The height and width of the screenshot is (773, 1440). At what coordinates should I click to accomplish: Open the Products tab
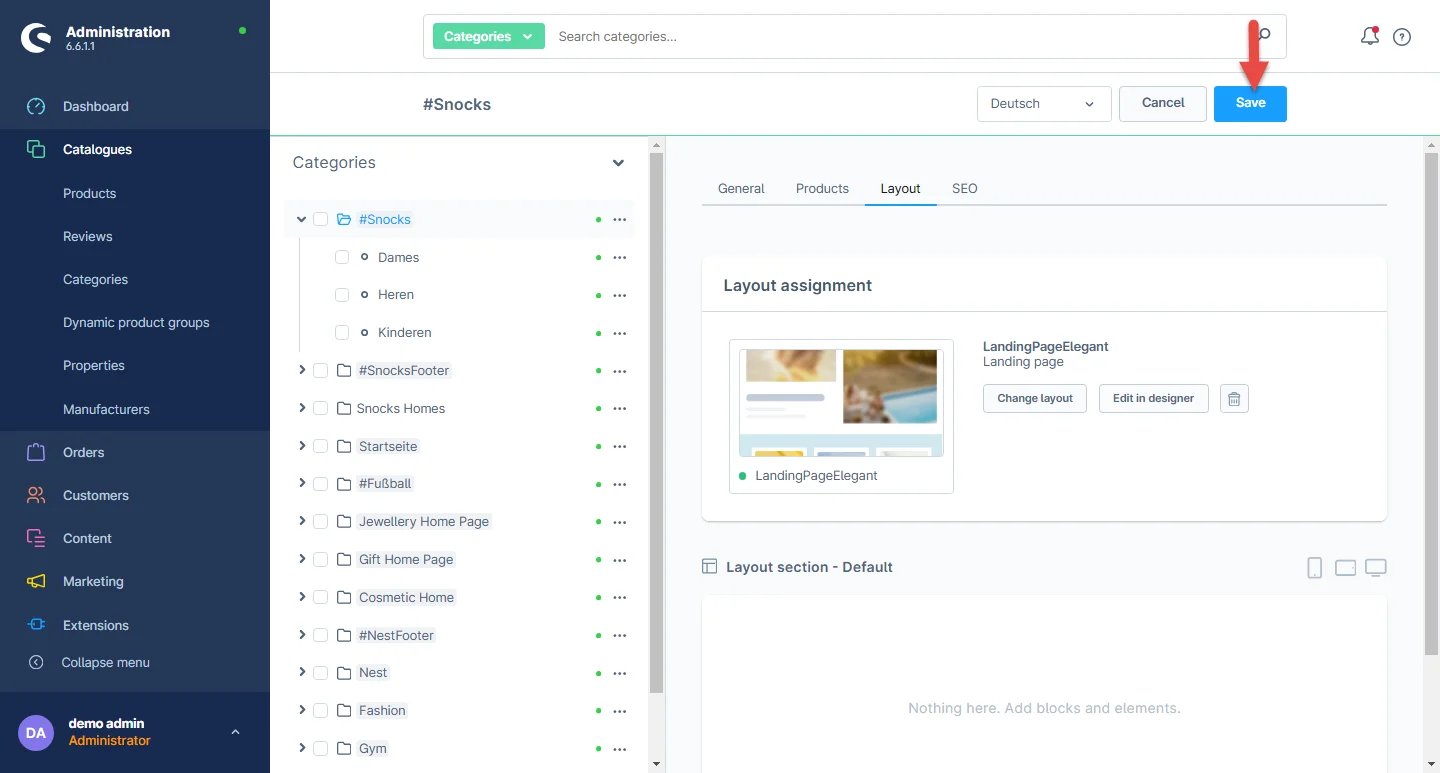822,188
